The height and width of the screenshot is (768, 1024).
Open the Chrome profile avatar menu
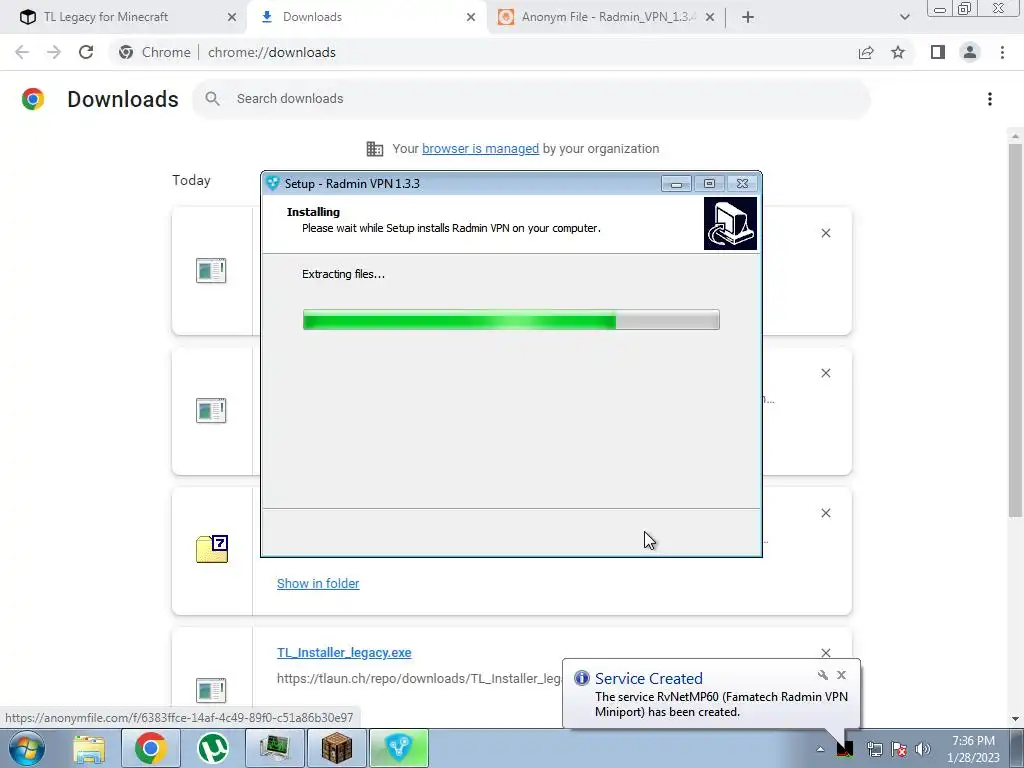970,52
